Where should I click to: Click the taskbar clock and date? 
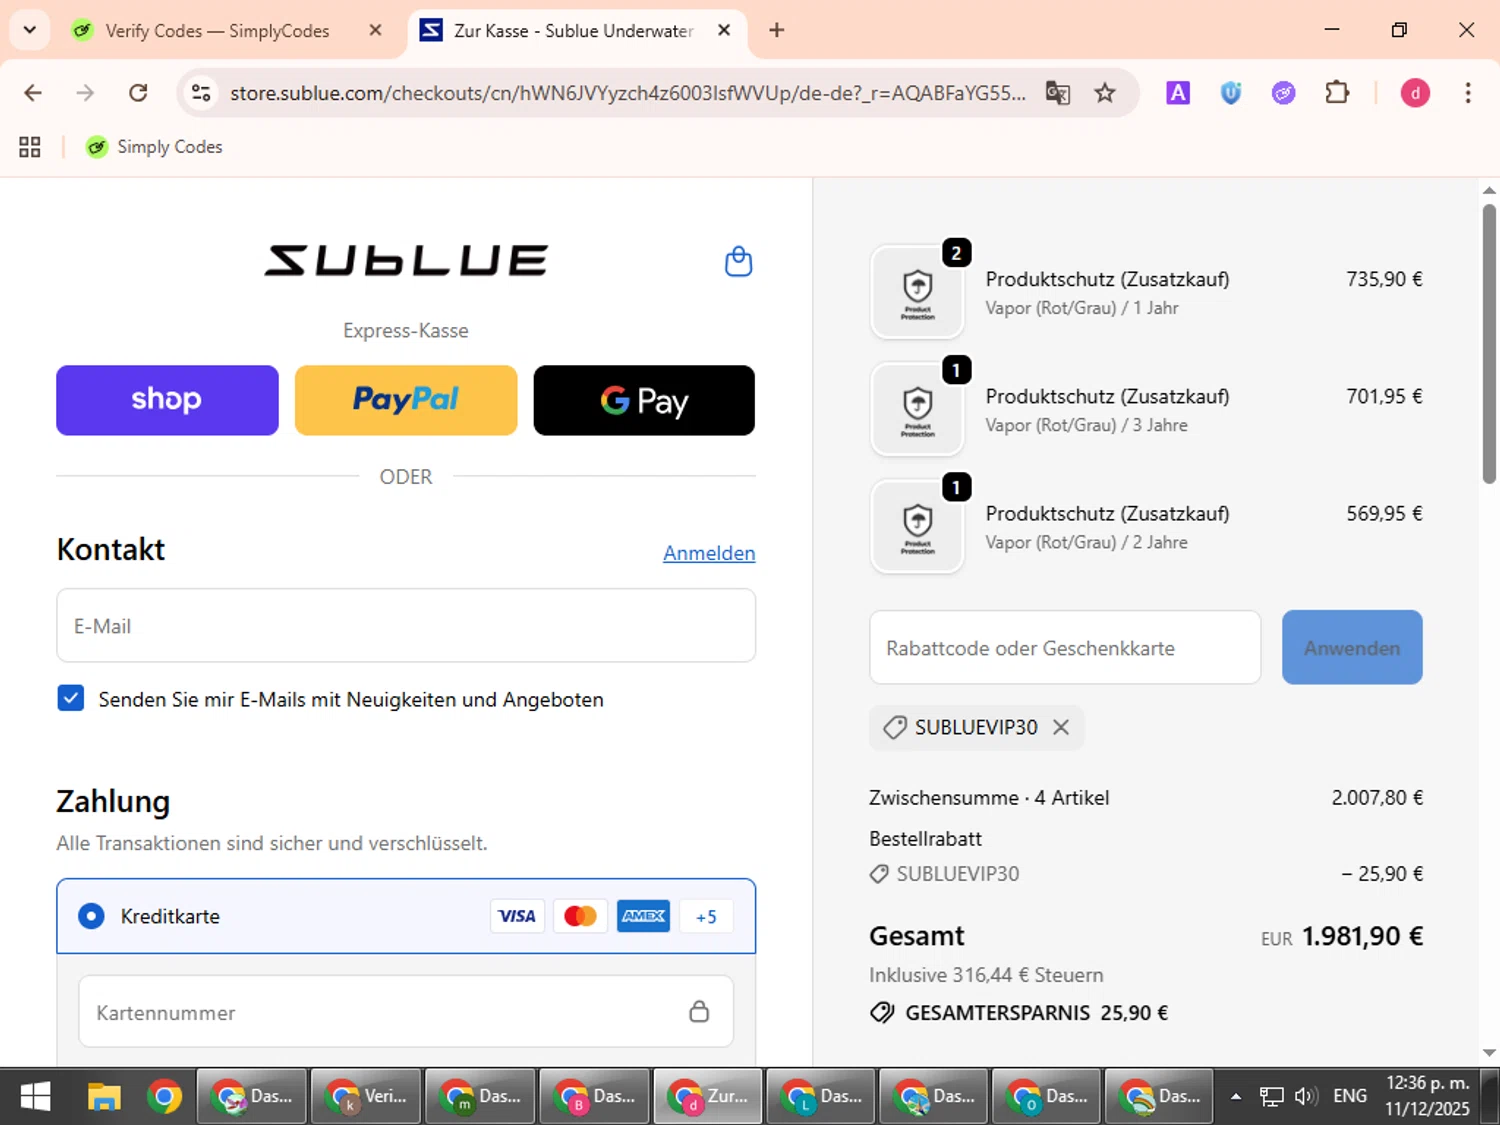click(1427, 1096)
